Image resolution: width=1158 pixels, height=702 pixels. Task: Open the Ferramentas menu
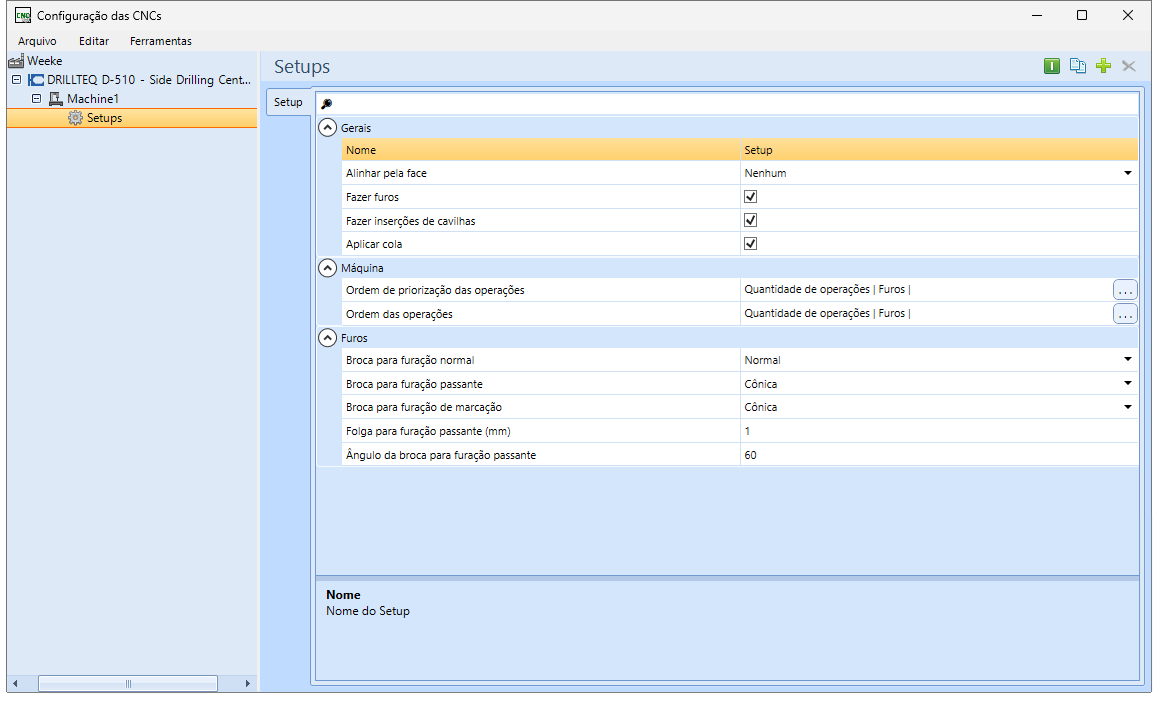[161, 41]
